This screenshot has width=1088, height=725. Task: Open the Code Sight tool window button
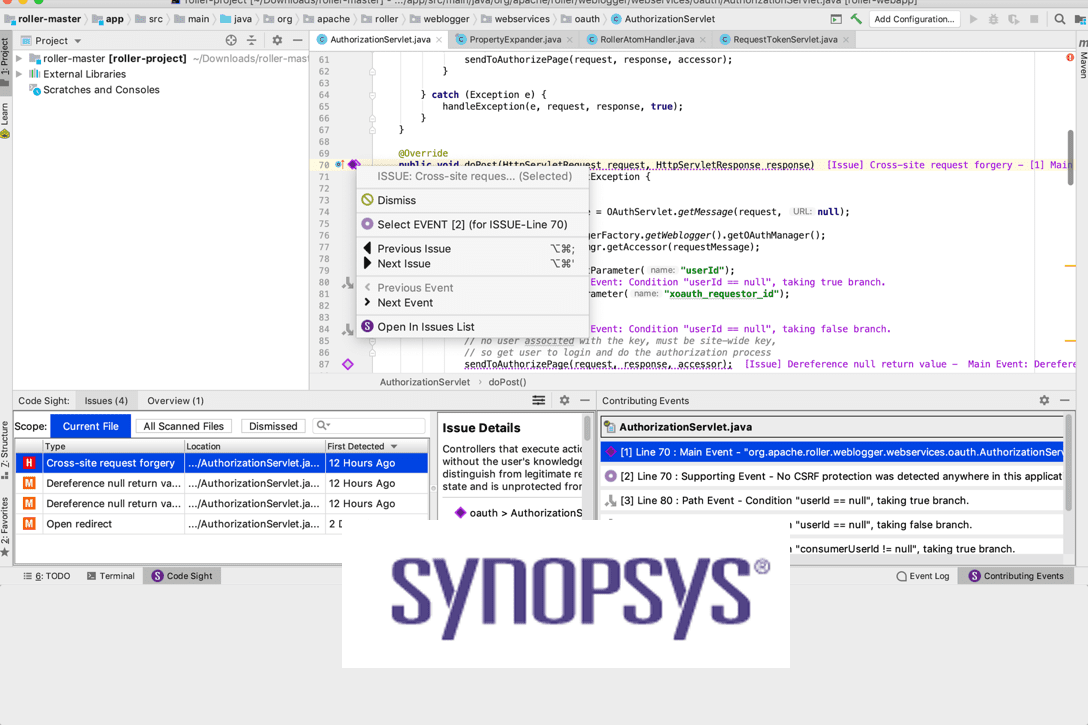coord(182,576)
